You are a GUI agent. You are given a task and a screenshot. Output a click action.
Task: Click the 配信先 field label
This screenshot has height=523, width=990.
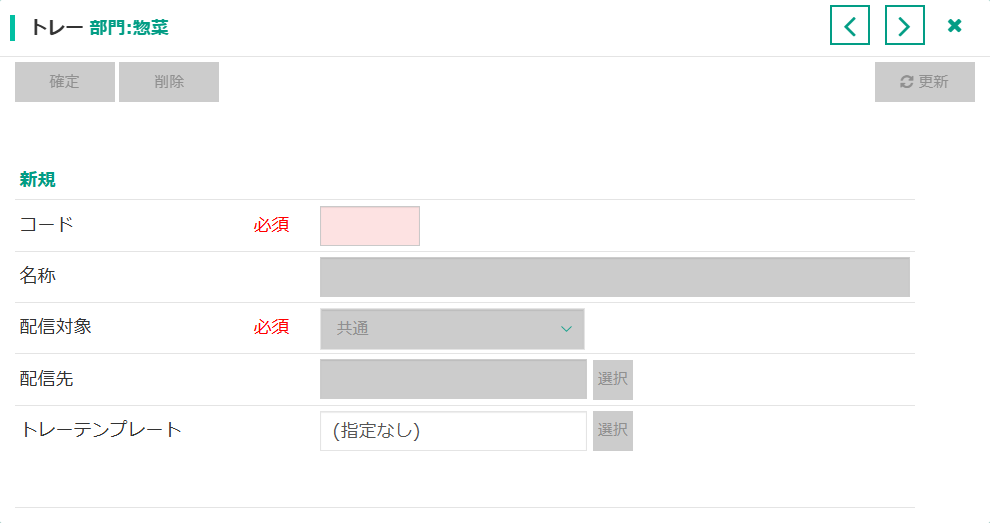click(x=47, y=379)
